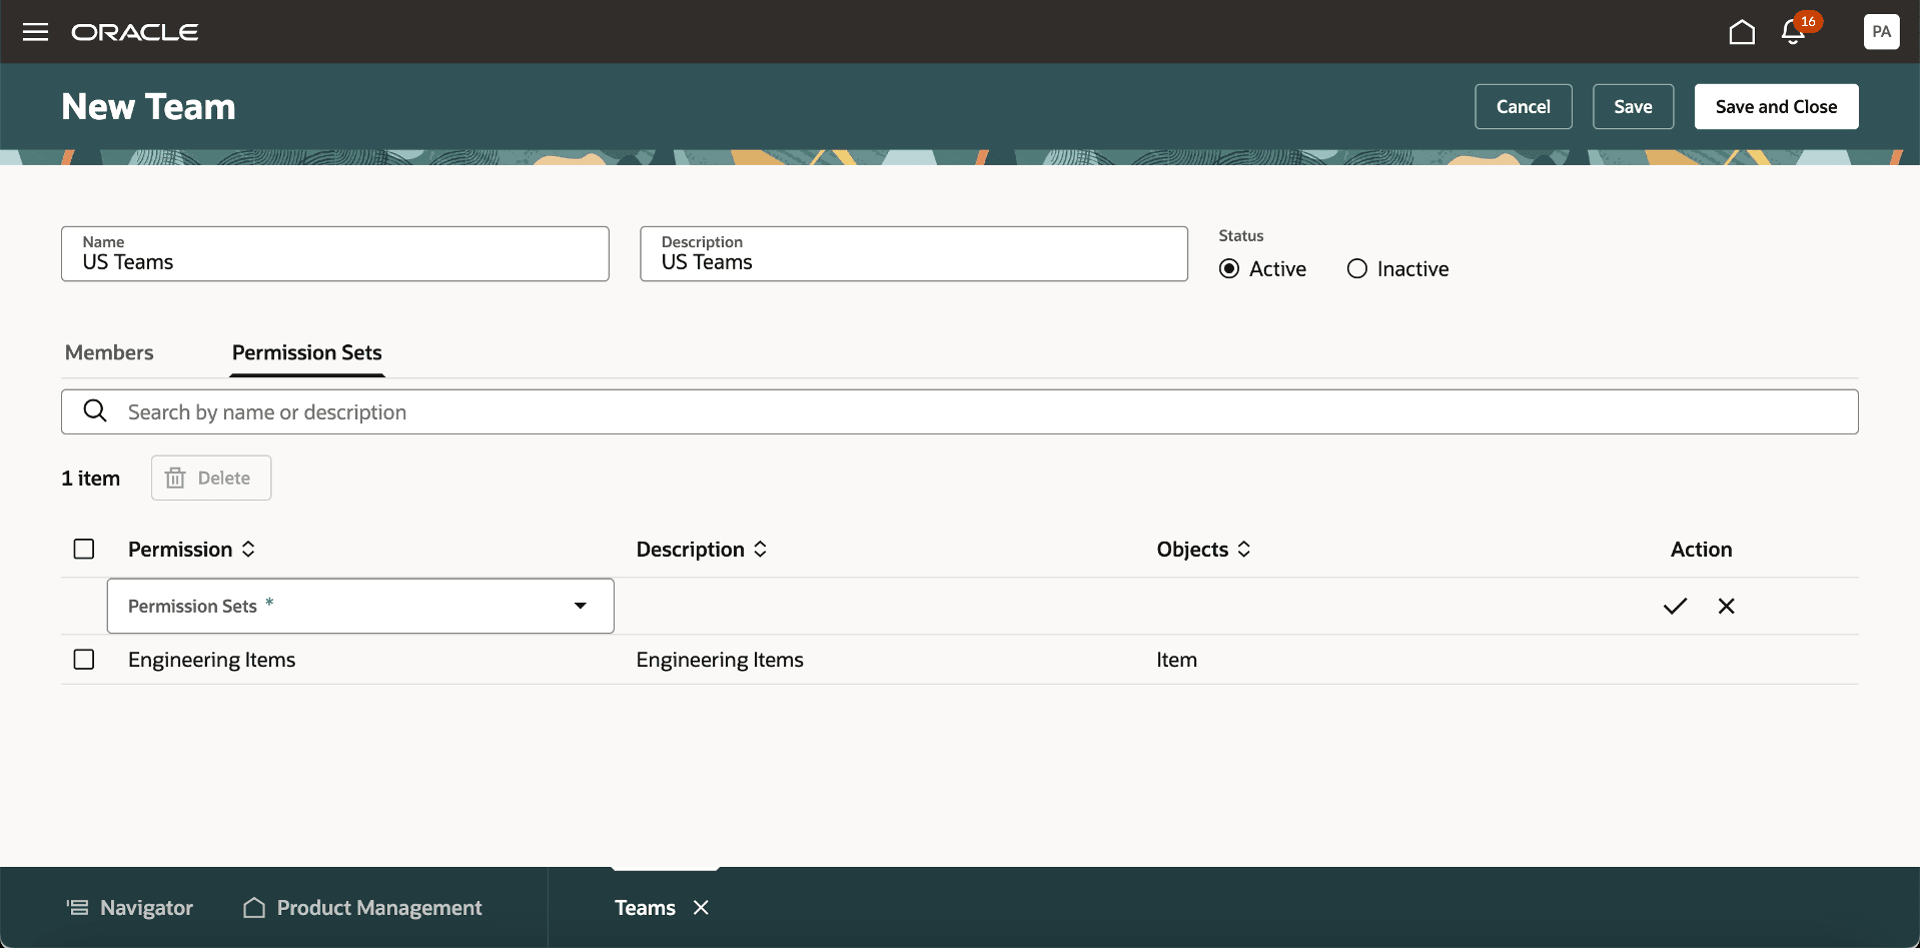Open the notifications bell
Screen dimensions: 1920x950
1793,32
